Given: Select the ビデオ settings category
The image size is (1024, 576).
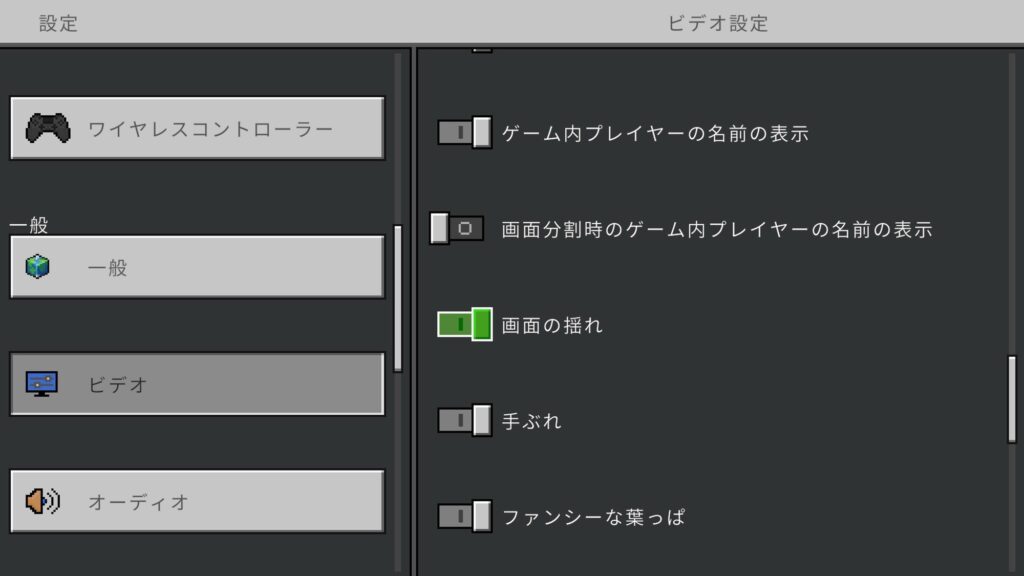Looking at the screenshot, I should (x=197, y=384).
